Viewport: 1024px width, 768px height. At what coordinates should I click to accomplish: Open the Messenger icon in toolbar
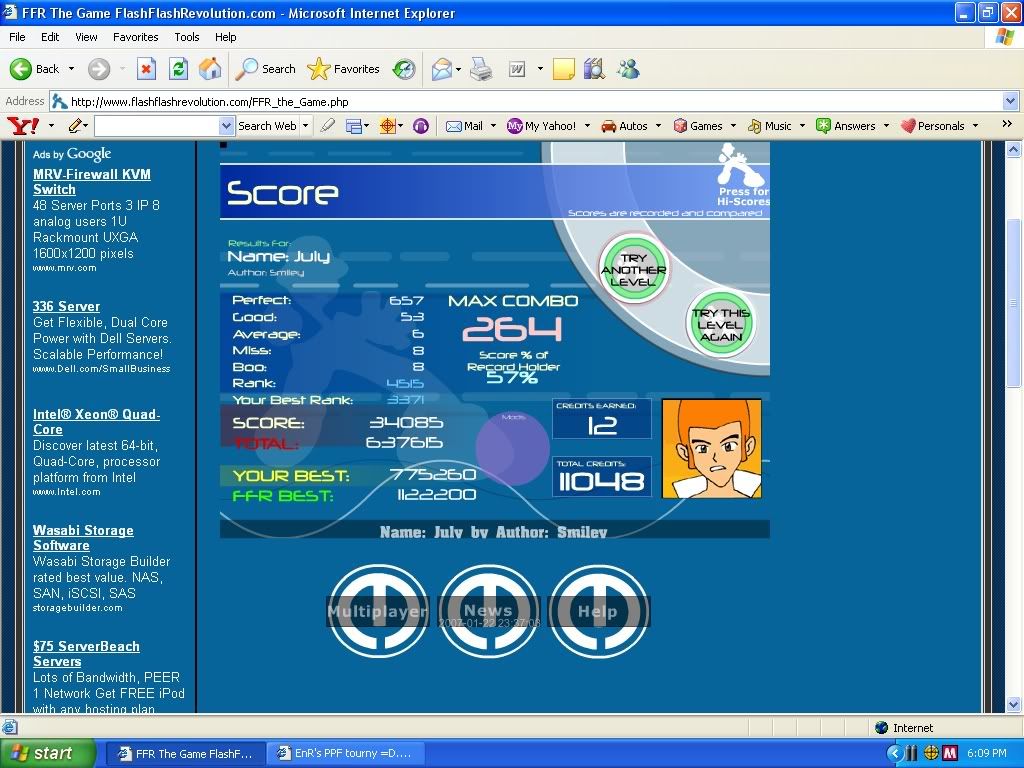[628, 69]
